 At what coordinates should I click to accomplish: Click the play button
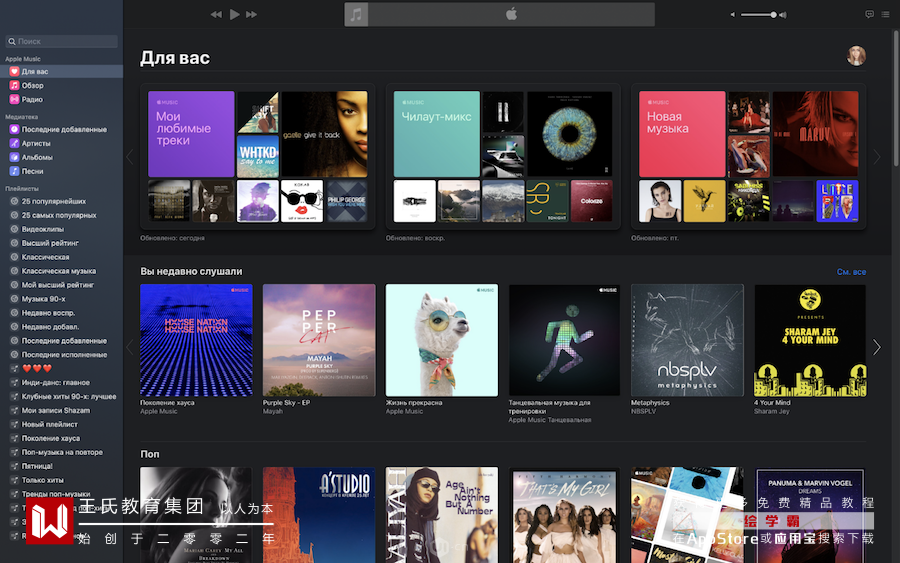234,14
